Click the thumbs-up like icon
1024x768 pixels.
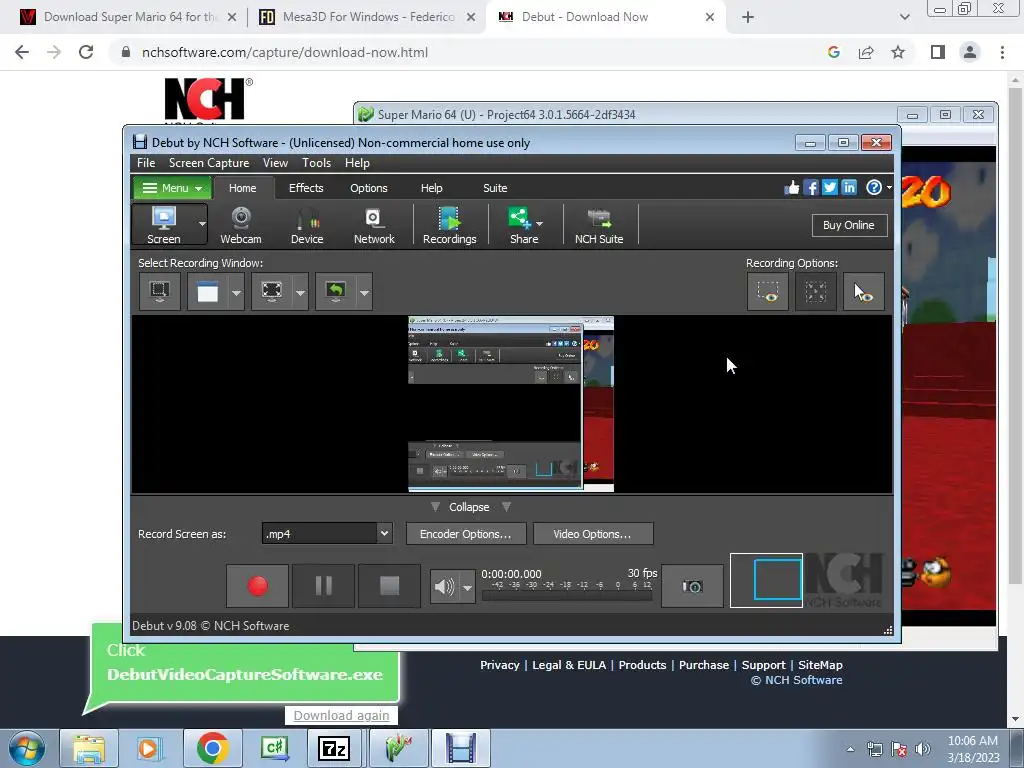792,188
